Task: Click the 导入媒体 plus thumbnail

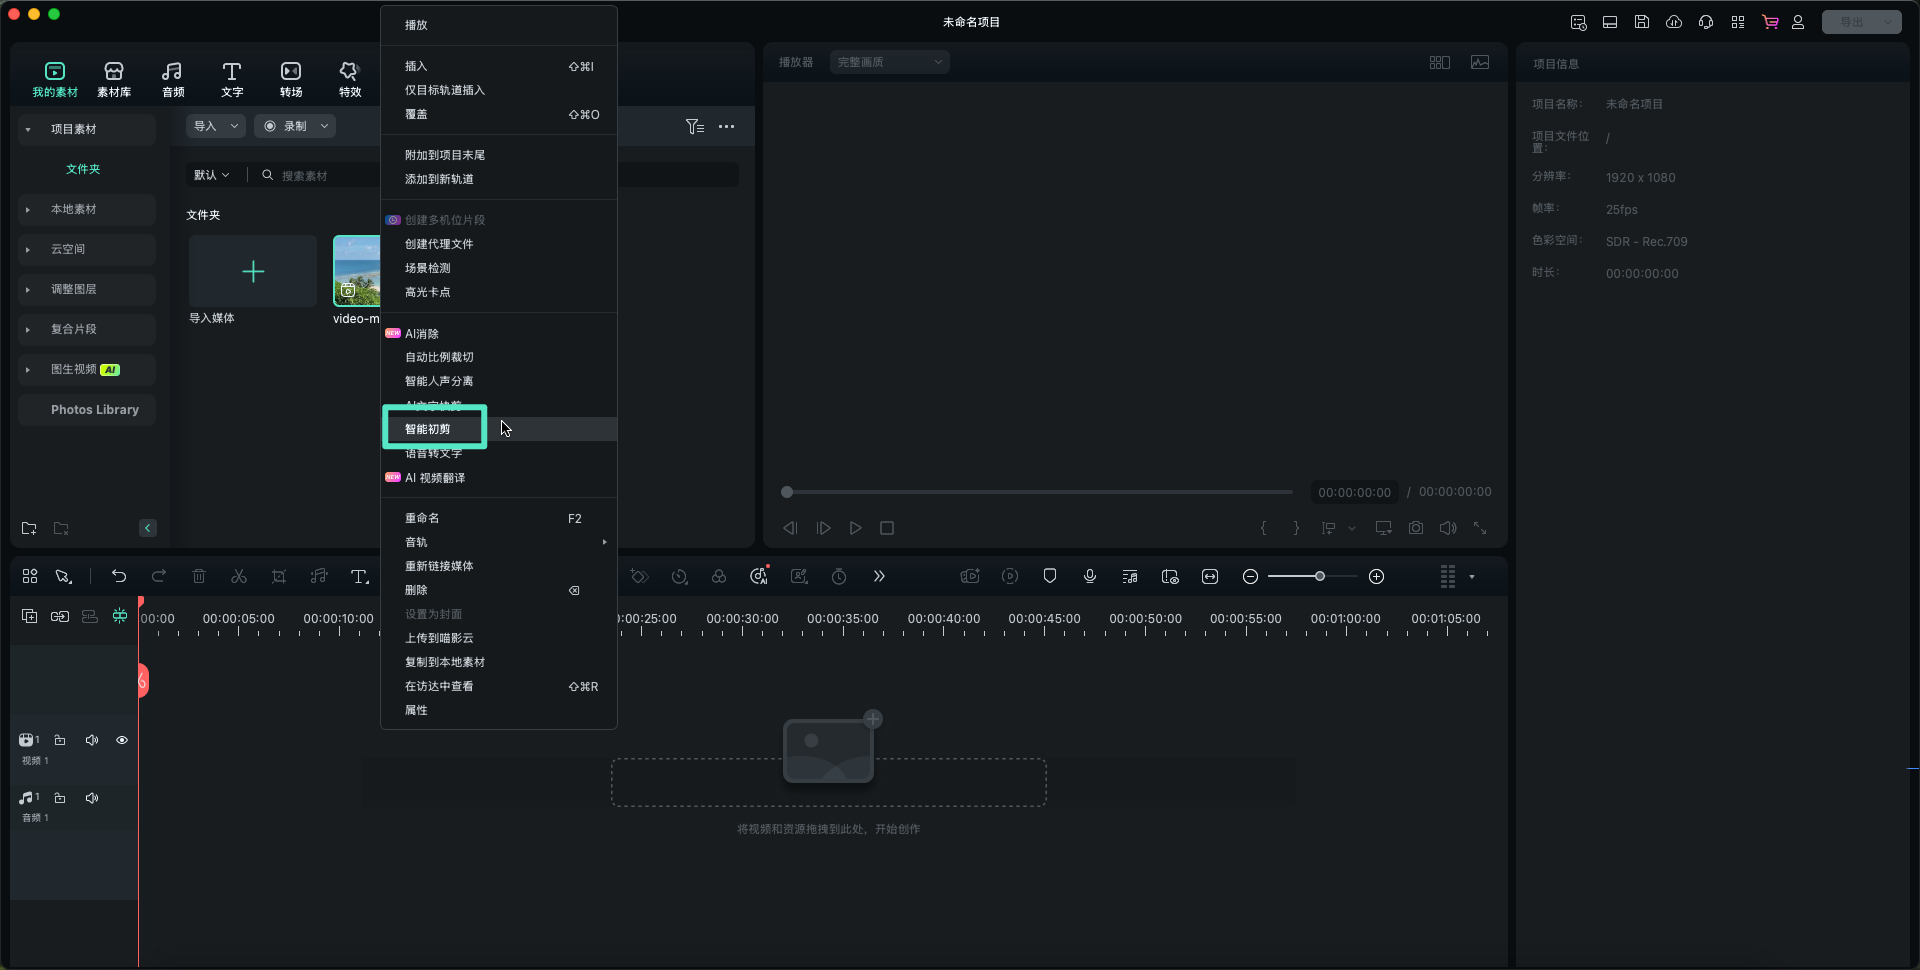Action: coord(253,272)
